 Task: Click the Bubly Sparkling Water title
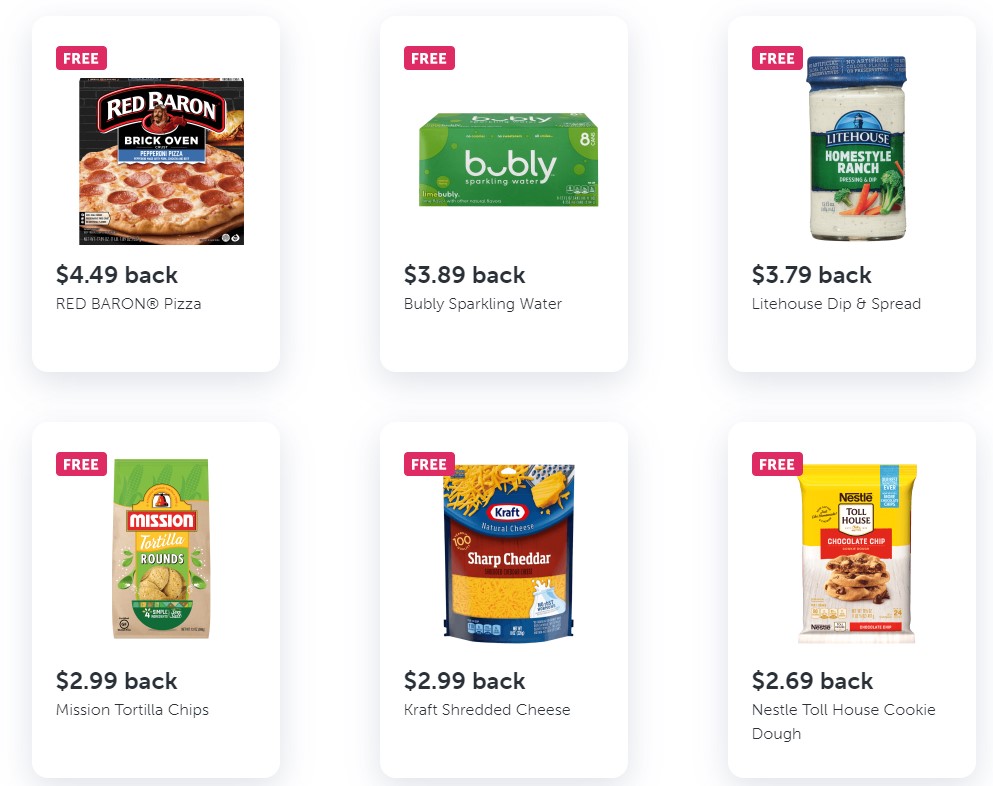tap(483, 304)
